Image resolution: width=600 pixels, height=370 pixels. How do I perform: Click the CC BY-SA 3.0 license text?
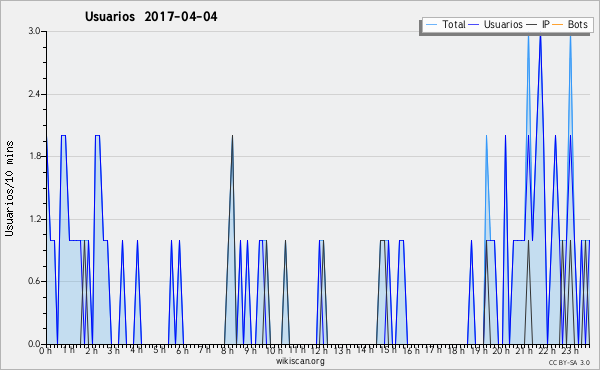pos(569,362)
